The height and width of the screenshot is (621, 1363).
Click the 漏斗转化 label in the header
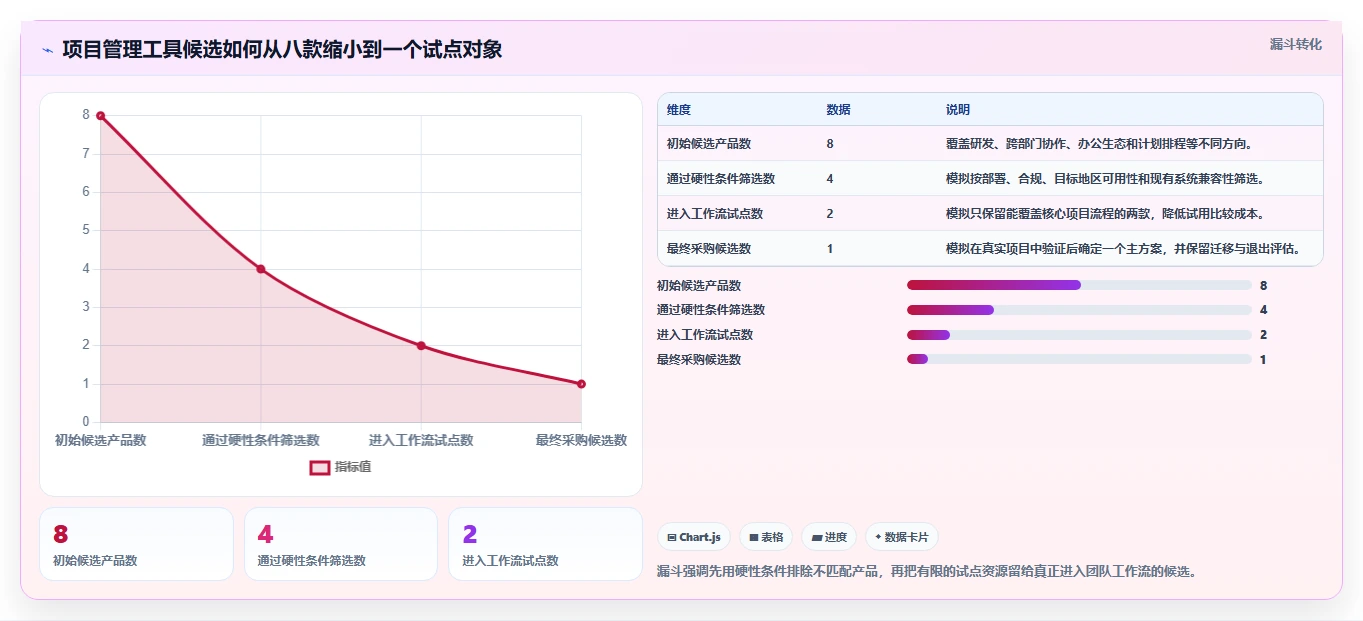[1295, 44]
